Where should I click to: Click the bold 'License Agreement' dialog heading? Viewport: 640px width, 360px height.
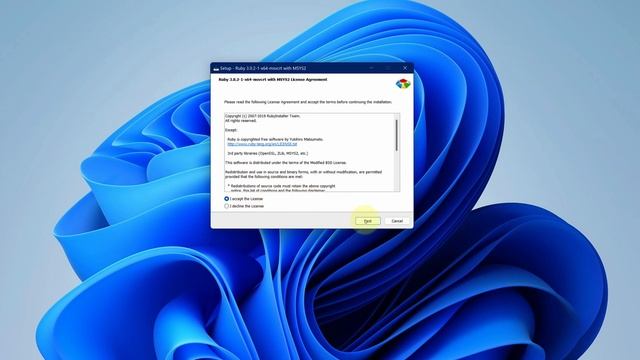(x=273, y=80)
